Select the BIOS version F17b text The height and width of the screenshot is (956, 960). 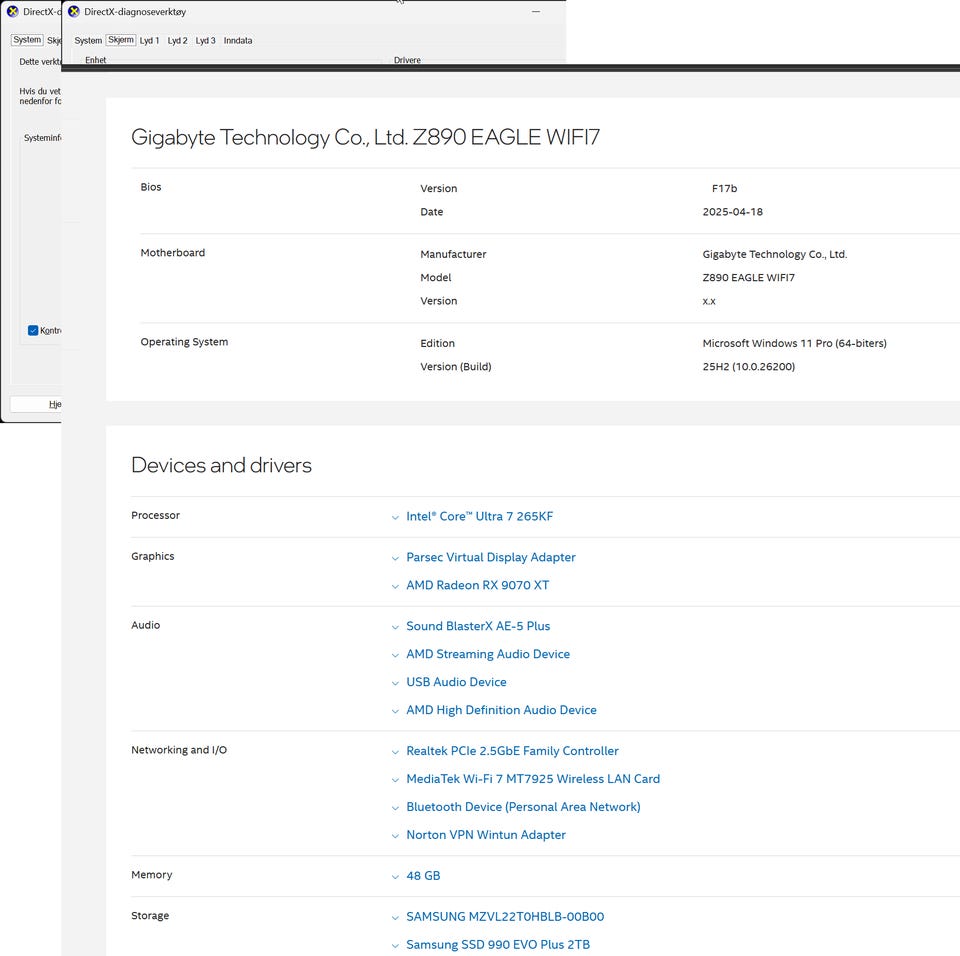click(x=724, y=189)
